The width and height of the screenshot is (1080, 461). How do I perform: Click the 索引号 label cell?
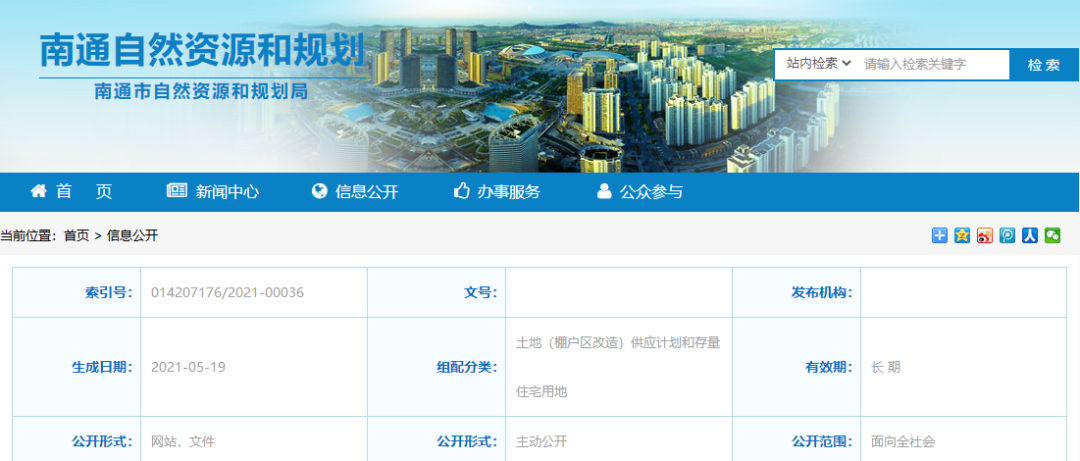(x=76, y=292)
